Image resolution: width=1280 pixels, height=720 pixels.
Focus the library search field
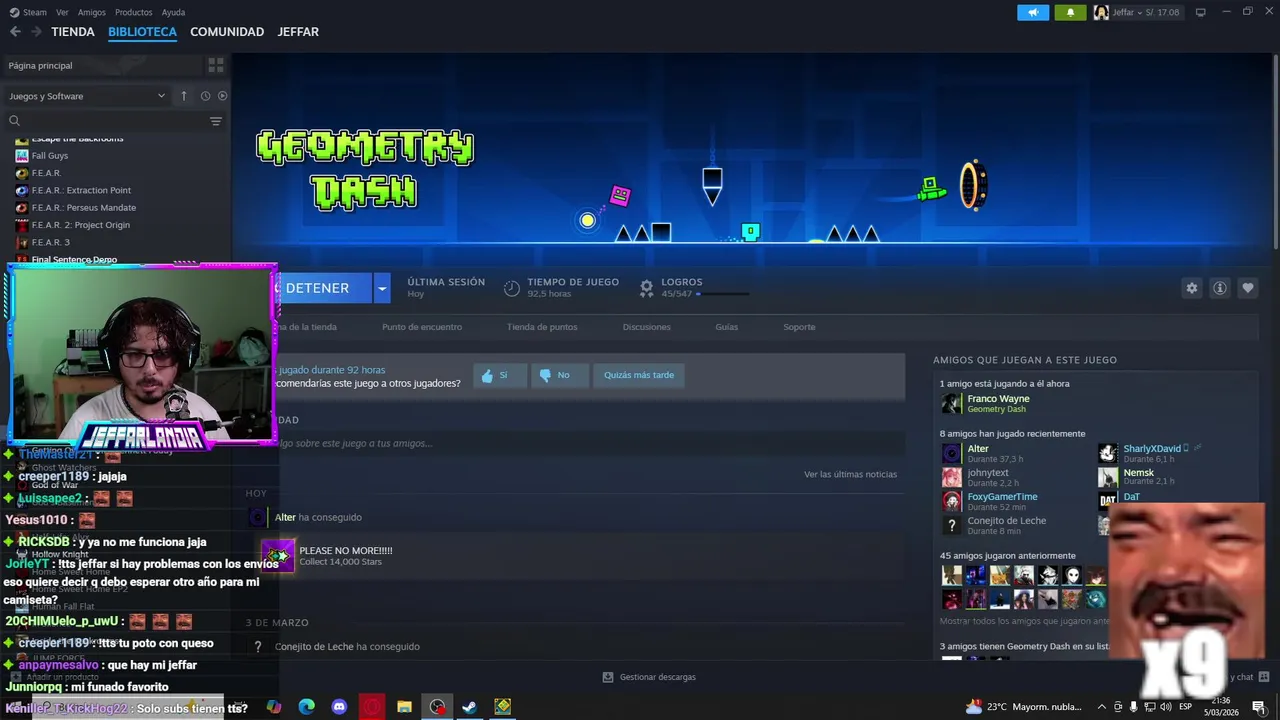tap(115, 121)
